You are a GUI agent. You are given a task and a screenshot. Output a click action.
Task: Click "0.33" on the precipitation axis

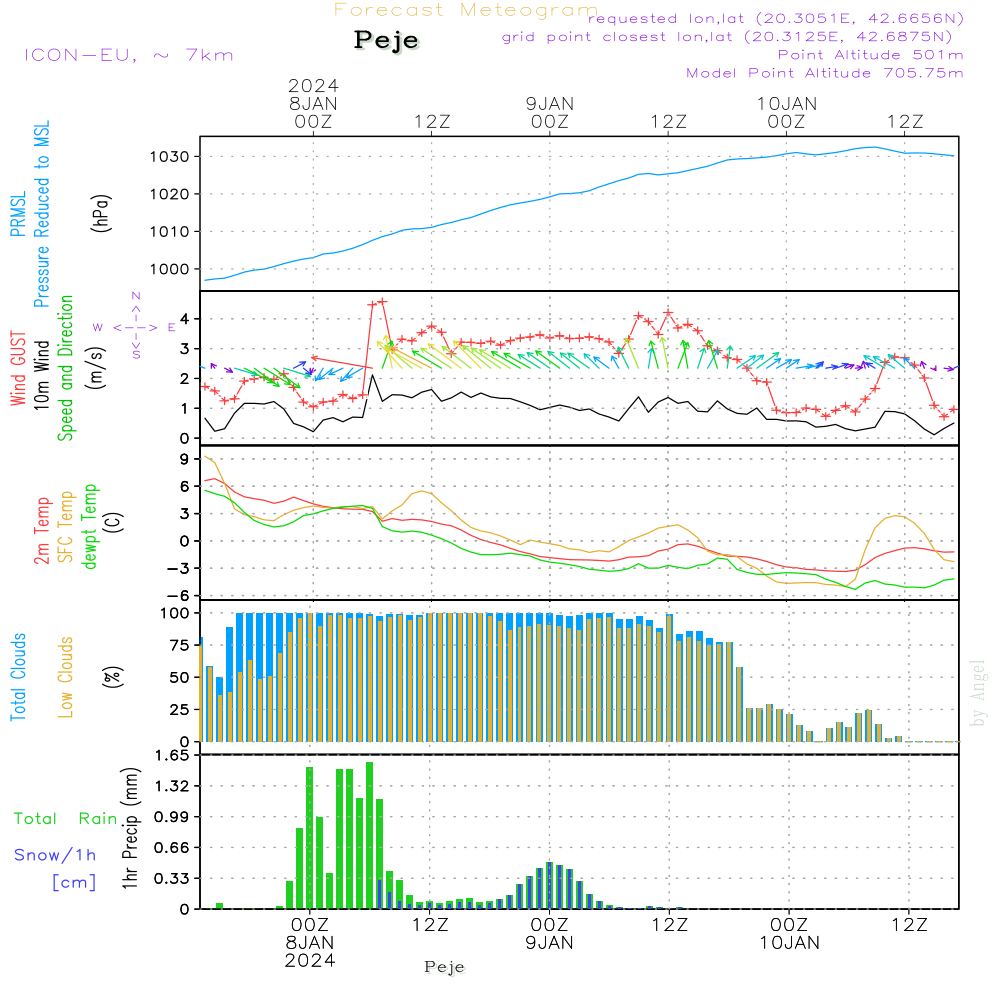point(172,879)
